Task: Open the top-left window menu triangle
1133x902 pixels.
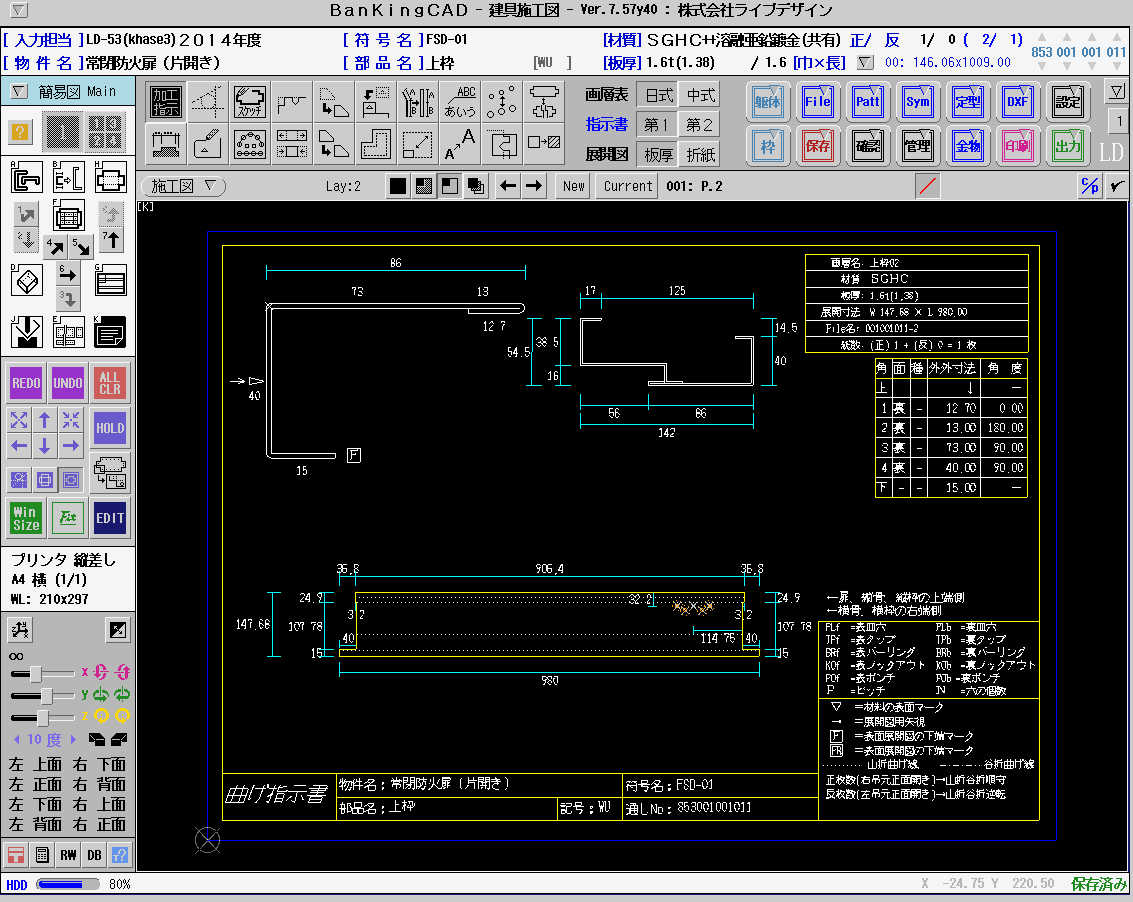Action: pyautogui.click(x=19, y=10)
